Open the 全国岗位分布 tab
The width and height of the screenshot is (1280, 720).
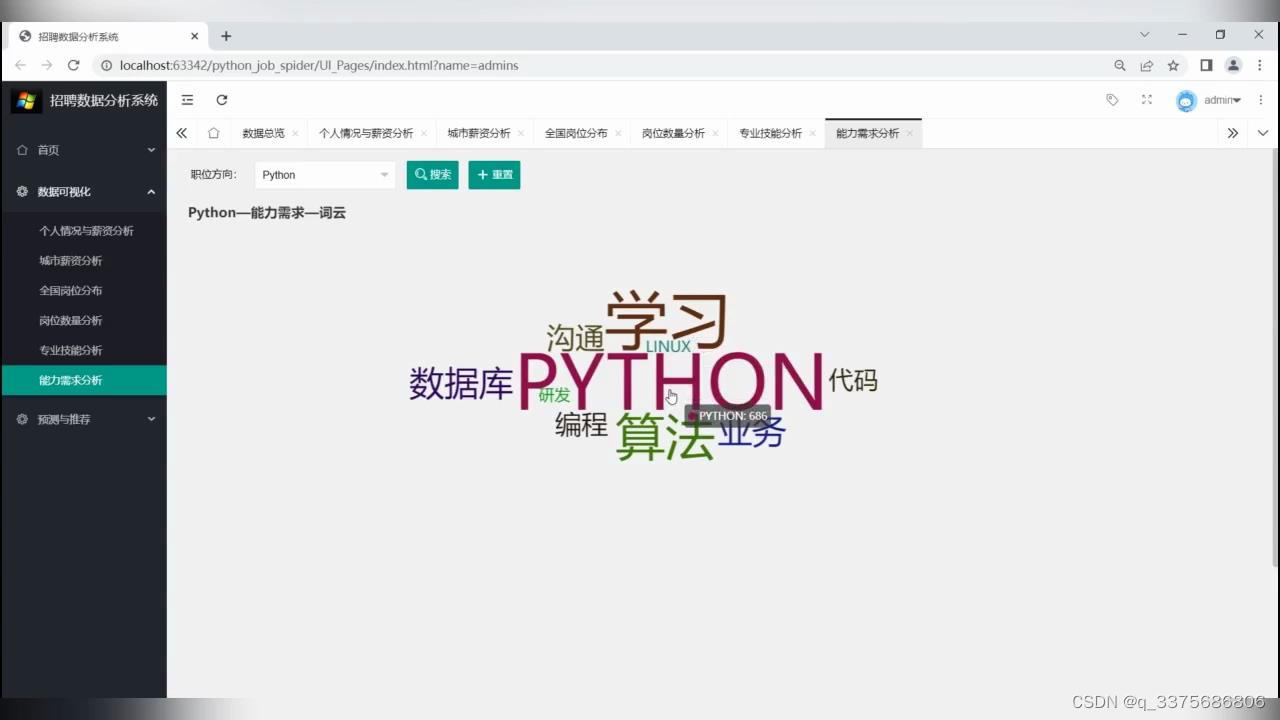(575, 132)
